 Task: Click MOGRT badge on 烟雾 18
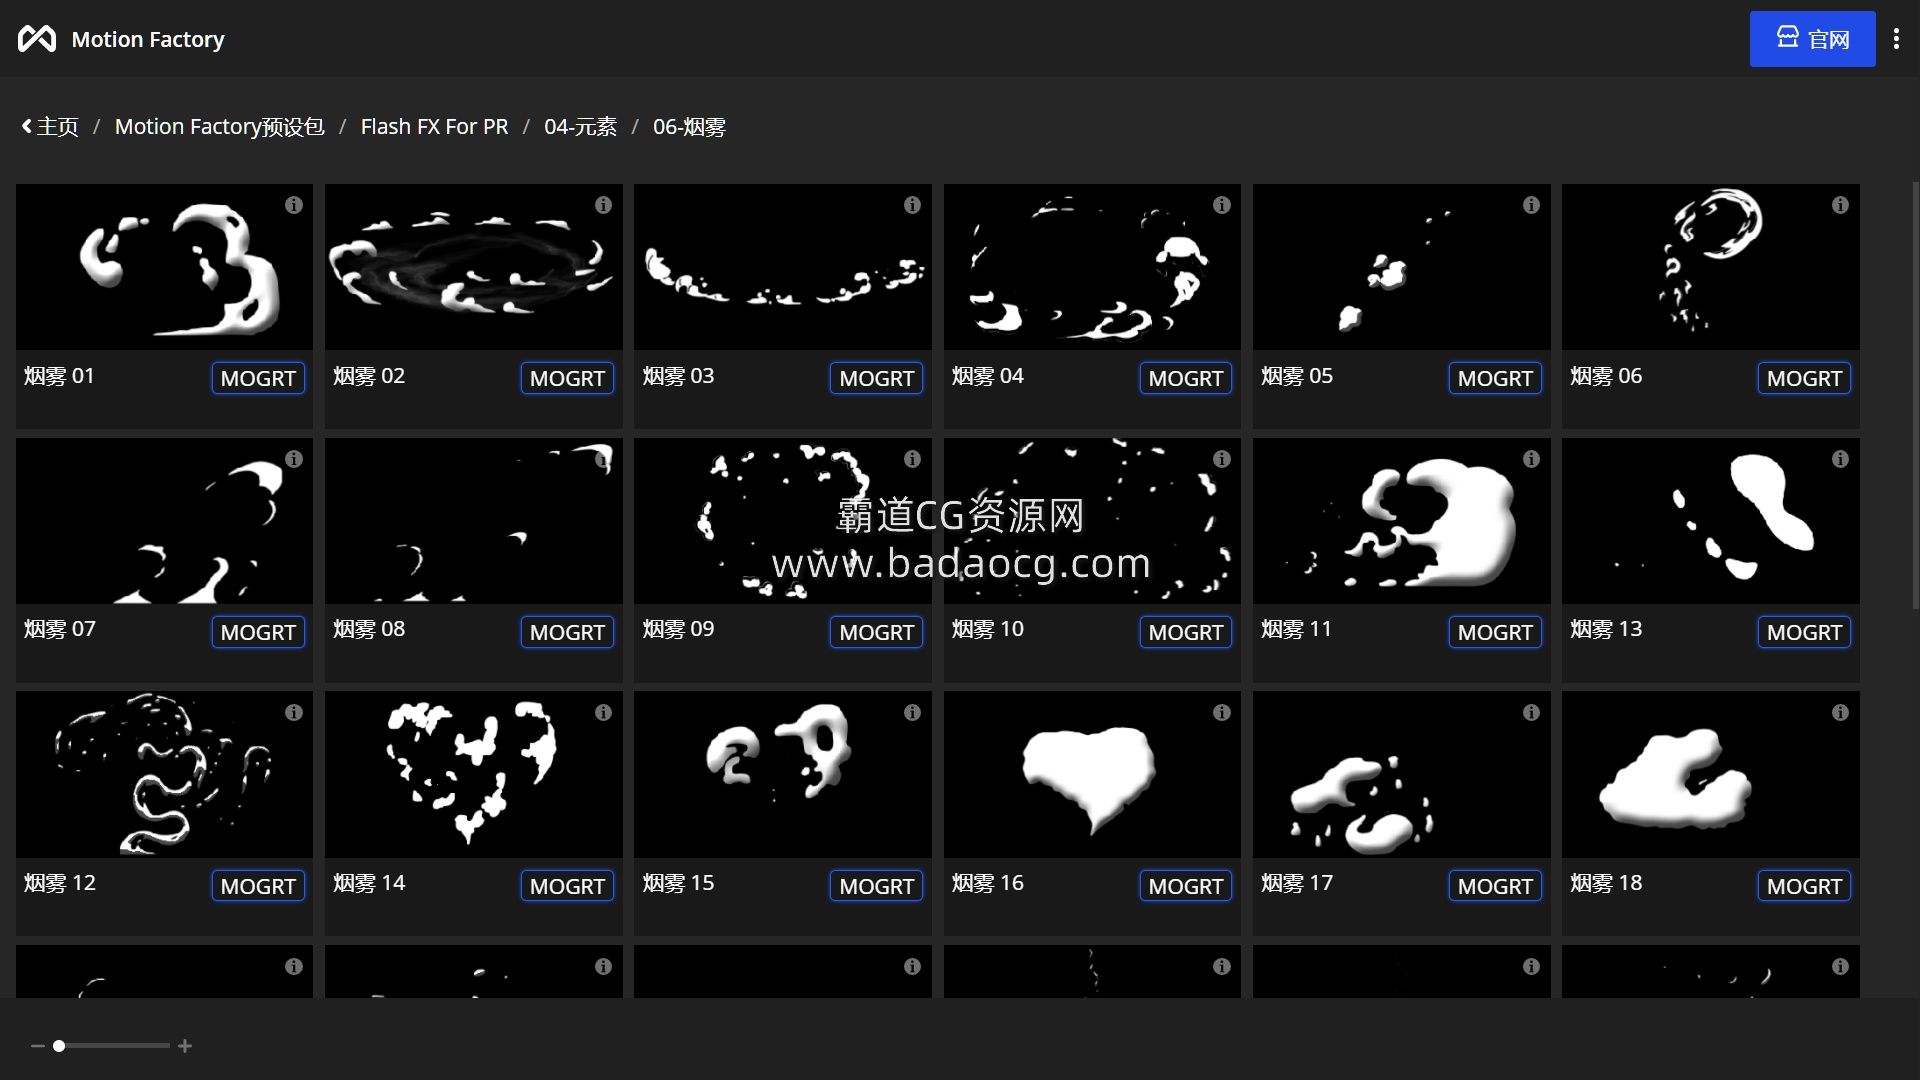[x=1804, y=886]
